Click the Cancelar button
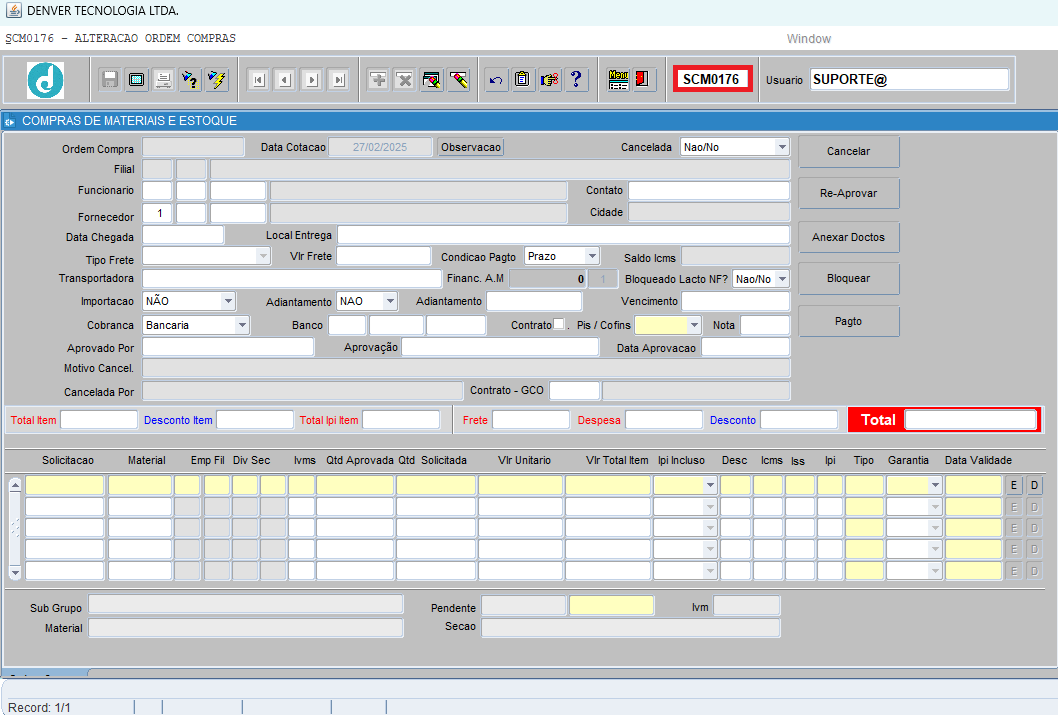The image size is (1059, 715). click(x=848, y=151)
